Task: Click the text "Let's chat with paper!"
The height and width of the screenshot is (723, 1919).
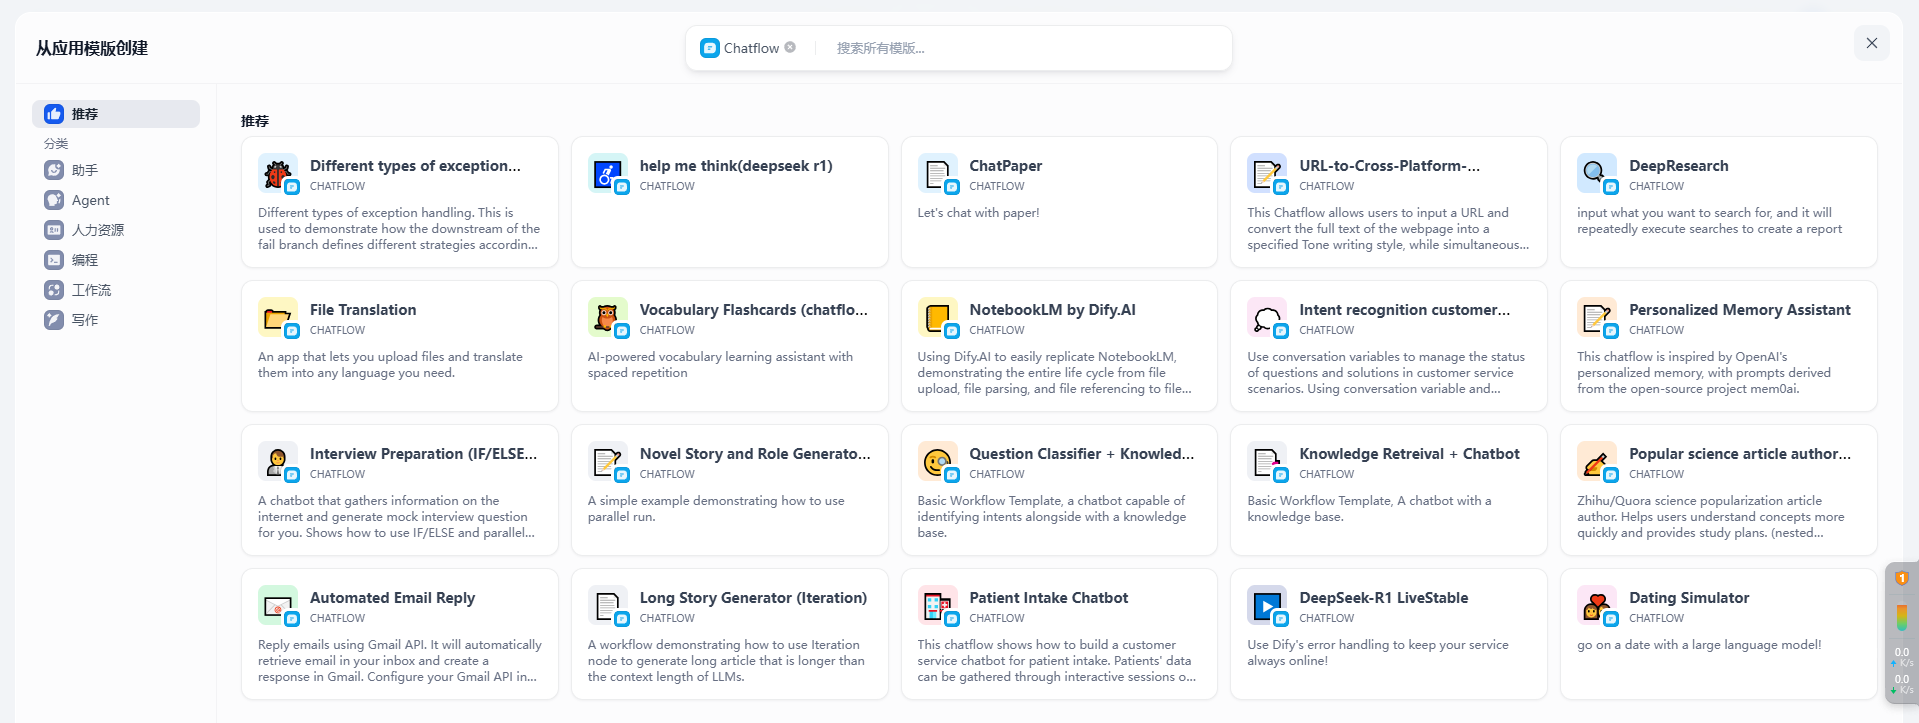Action: (x=978, y=213)
